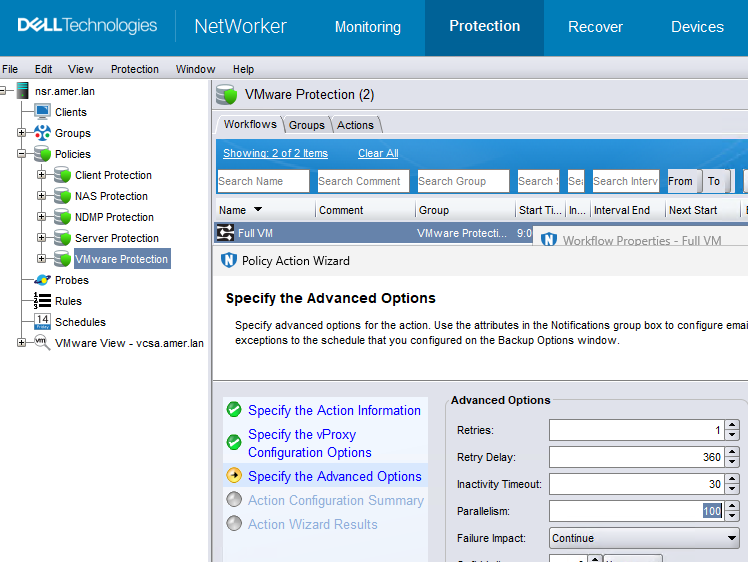The height and width of the screenshot is (562, 748).
Task: Click the VMware Protection (2) header icon
Action: pyautogui.click(x=226, y=94)
